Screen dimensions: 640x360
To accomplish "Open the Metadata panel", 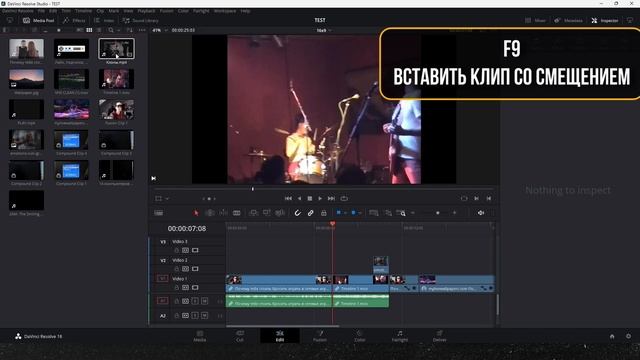I will point(568,20).
